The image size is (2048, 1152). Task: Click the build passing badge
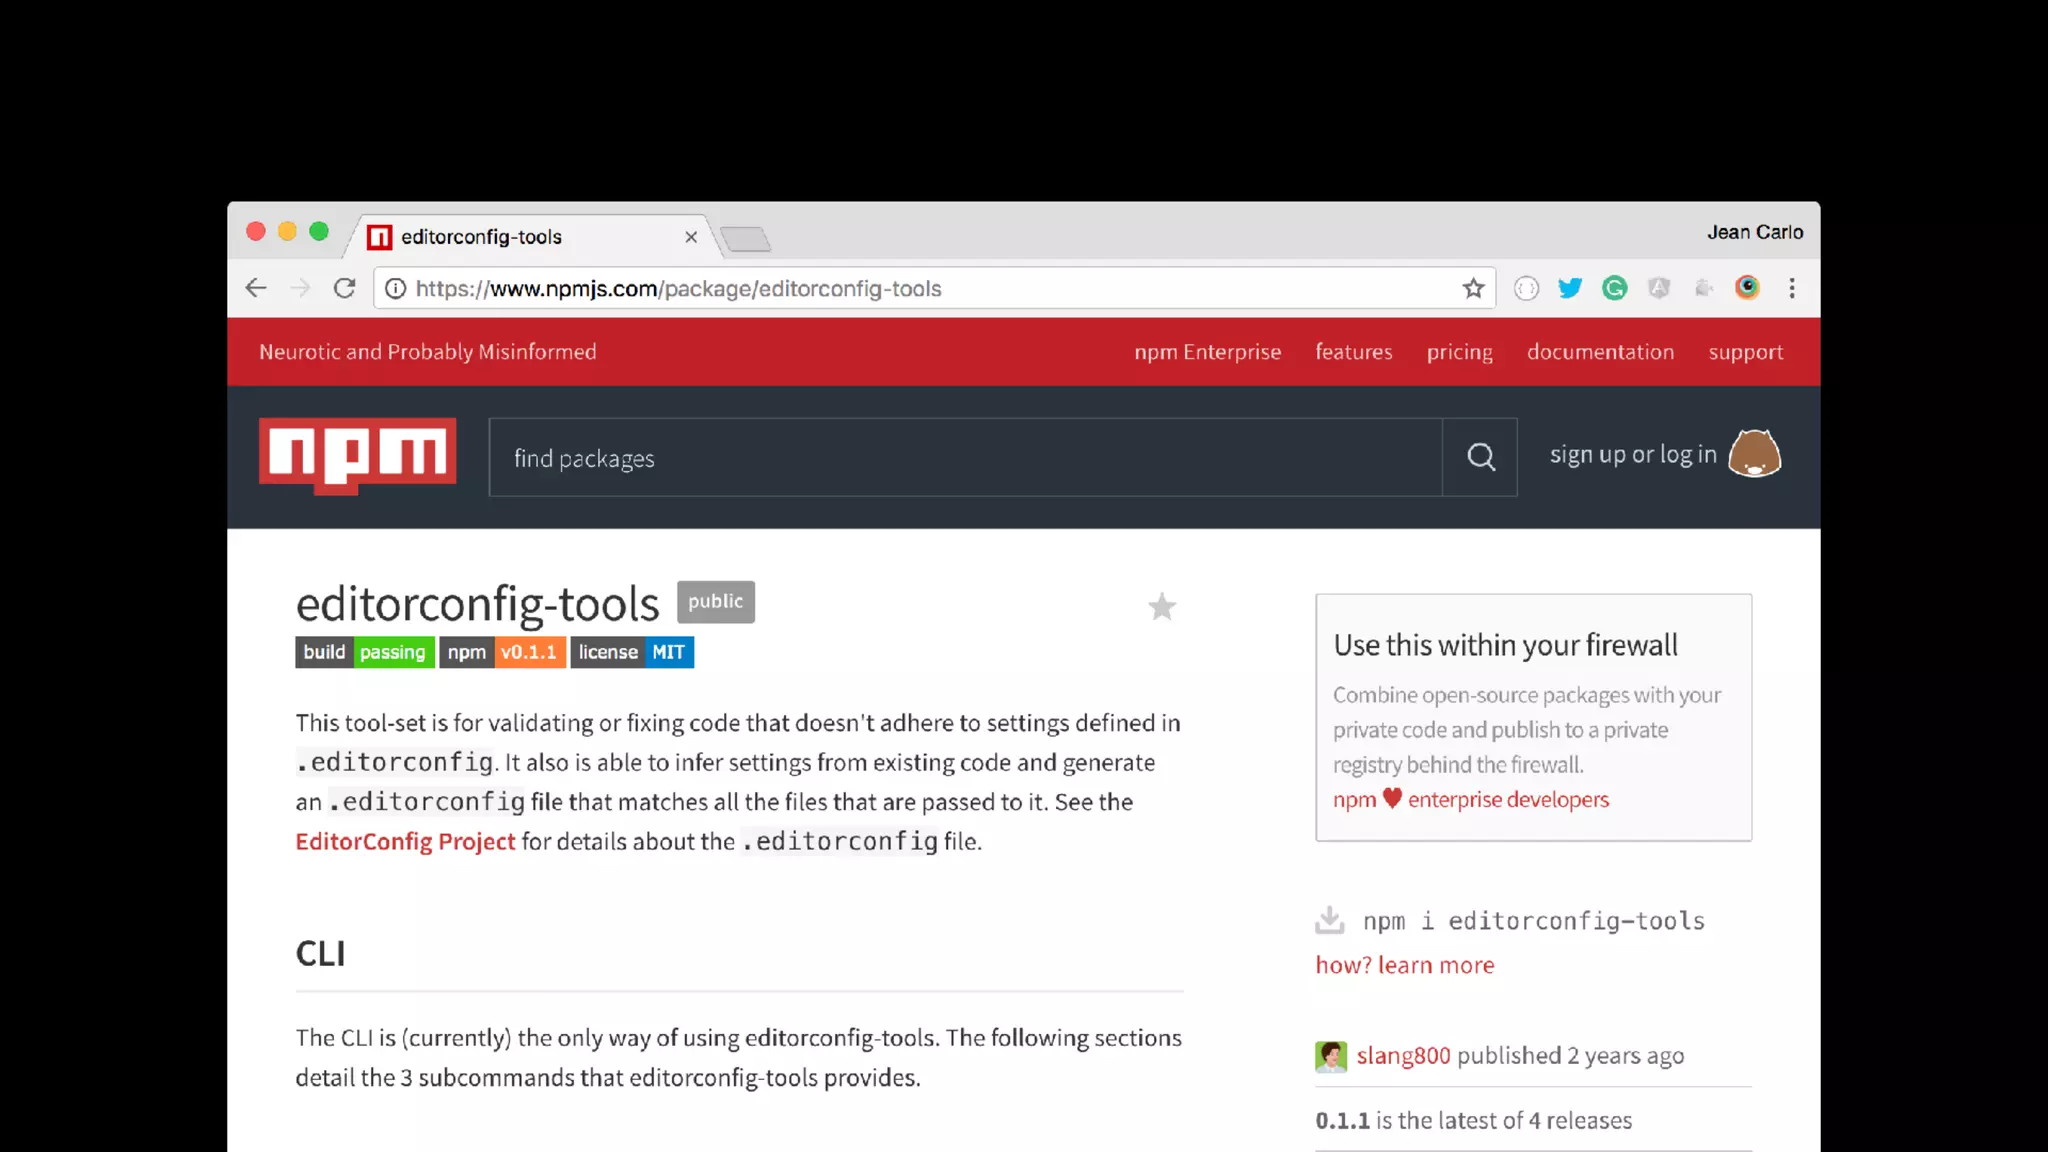(365, 652)
